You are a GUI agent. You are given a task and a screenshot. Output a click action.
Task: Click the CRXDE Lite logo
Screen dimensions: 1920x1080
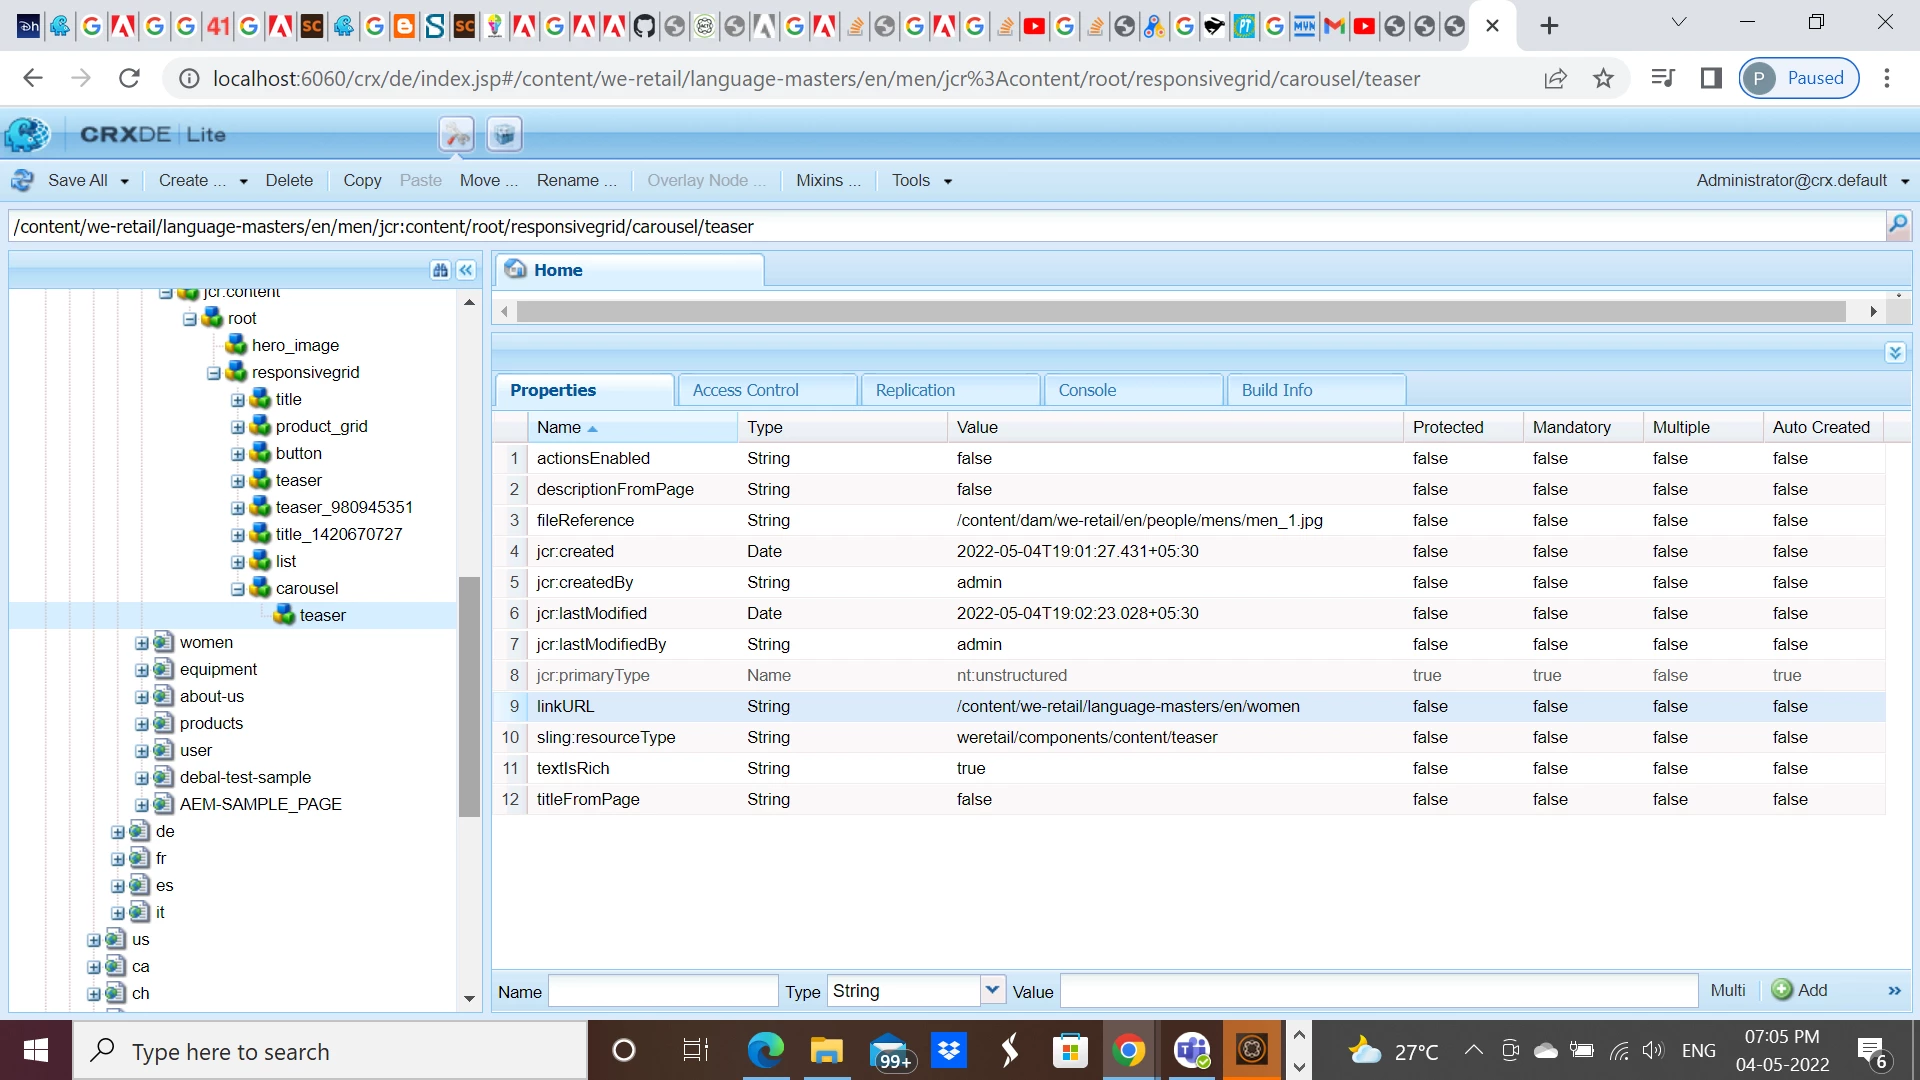click(x=27, y=134)
